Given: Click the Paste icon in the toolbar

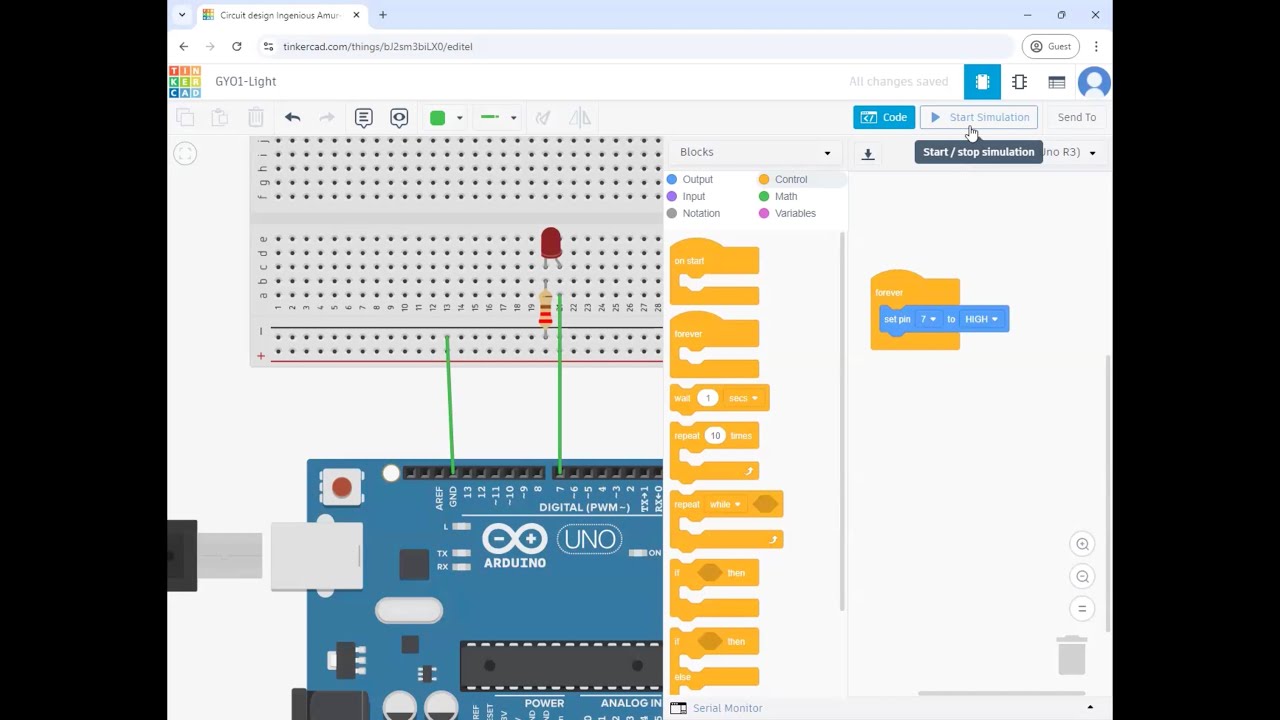Looking at the screenshot, I should pos(220,118).
